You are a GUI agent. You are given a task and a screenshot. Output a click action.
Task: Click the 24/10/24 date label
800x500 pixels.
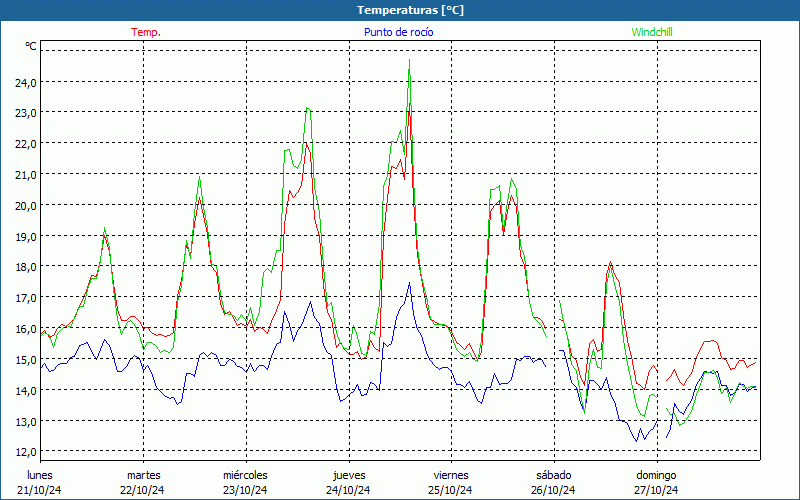click(348, 490)
